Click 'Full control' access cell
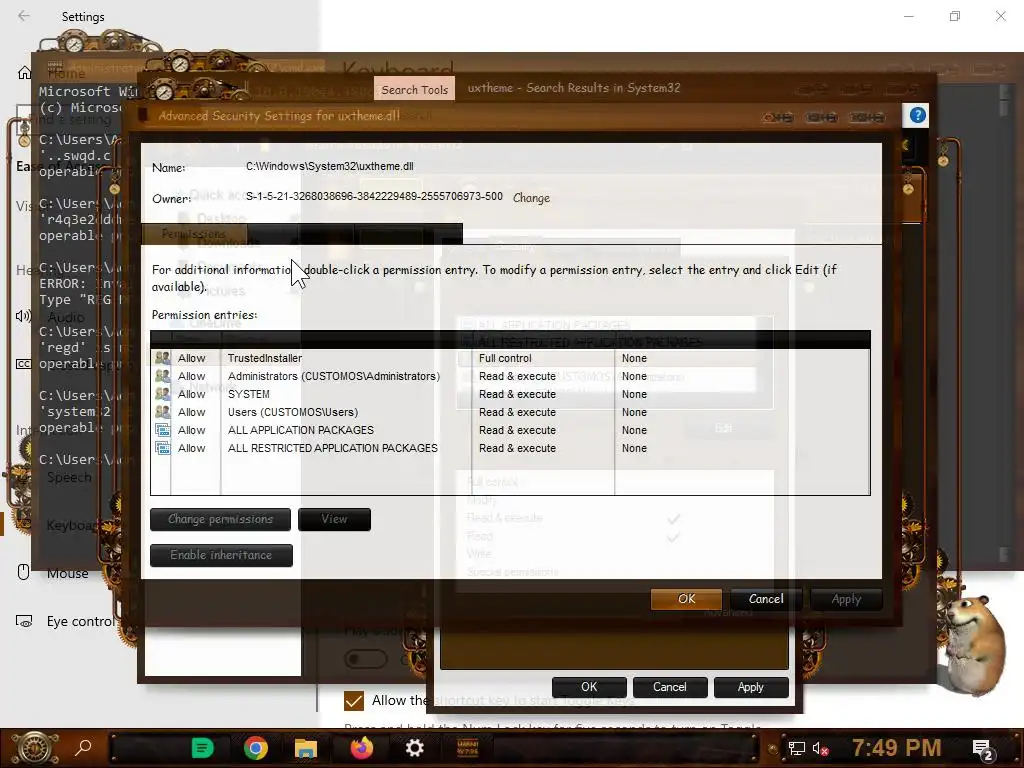Image resolution: width=1024 pixels, height=768 pixels. pos(505,358)
